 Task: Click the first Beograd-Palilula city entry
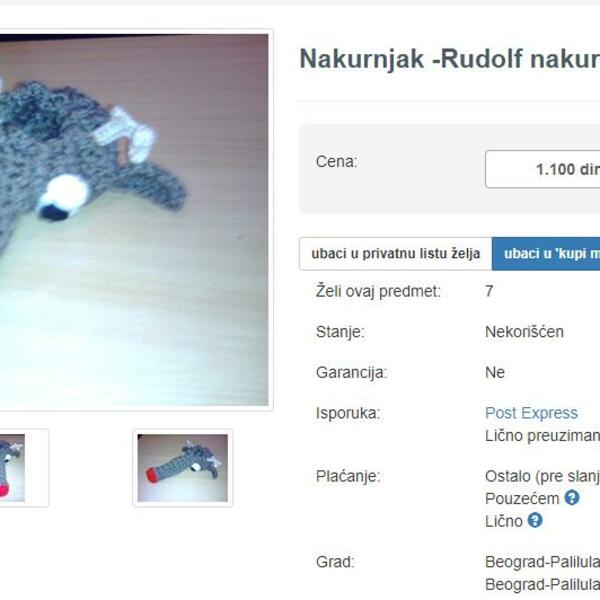543,562
